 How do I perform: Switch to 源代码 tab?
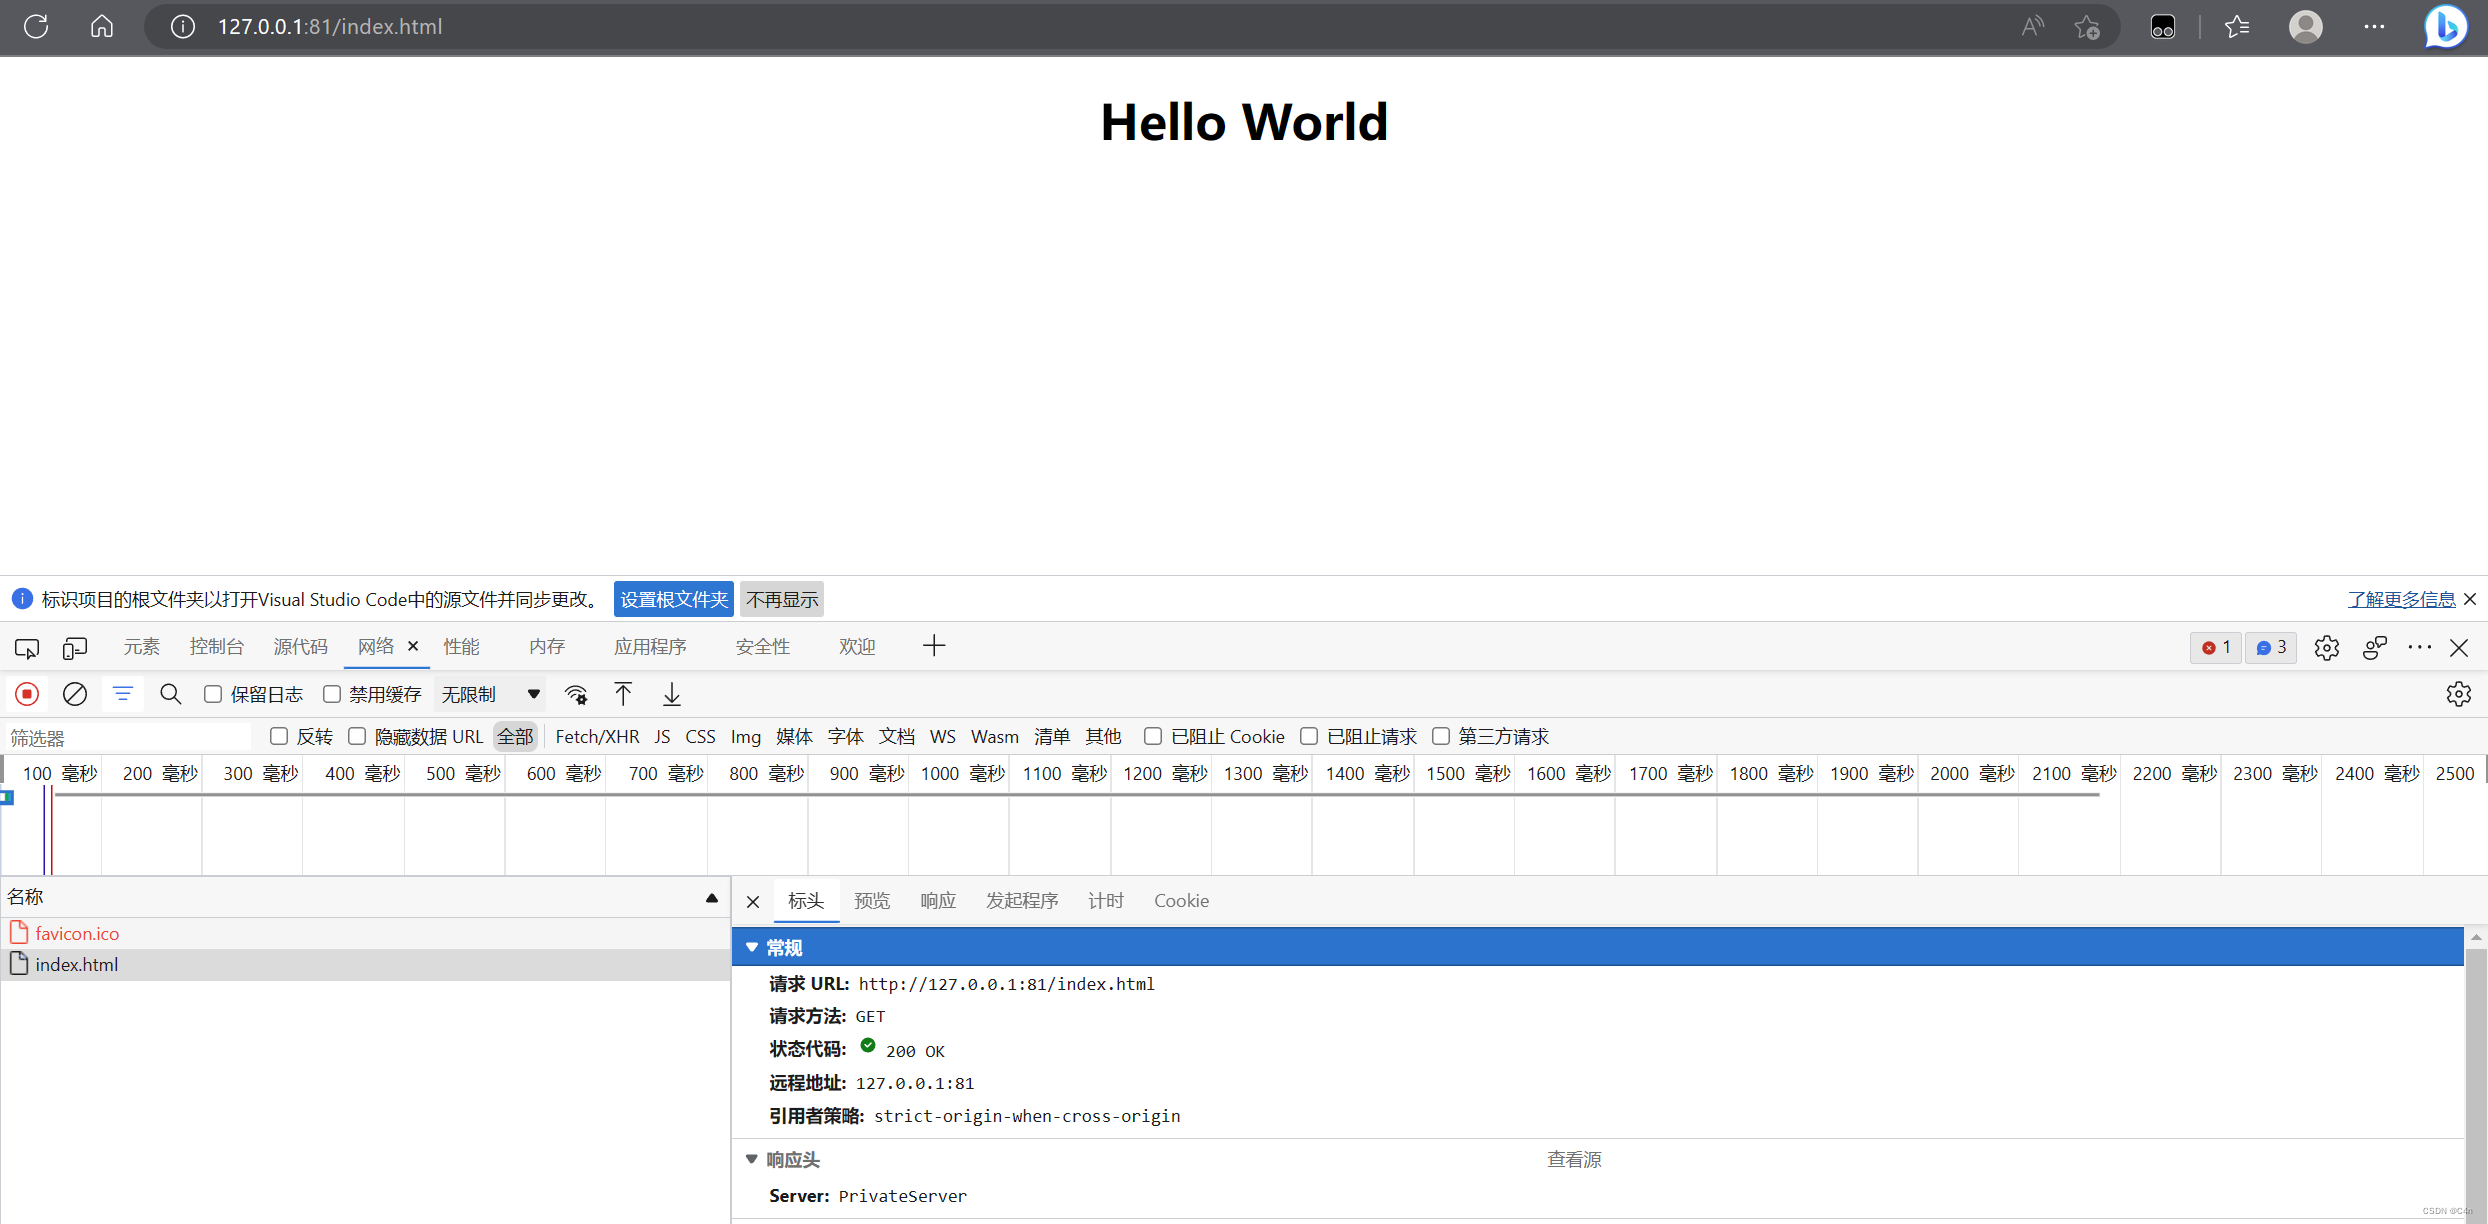coord(301,647)
